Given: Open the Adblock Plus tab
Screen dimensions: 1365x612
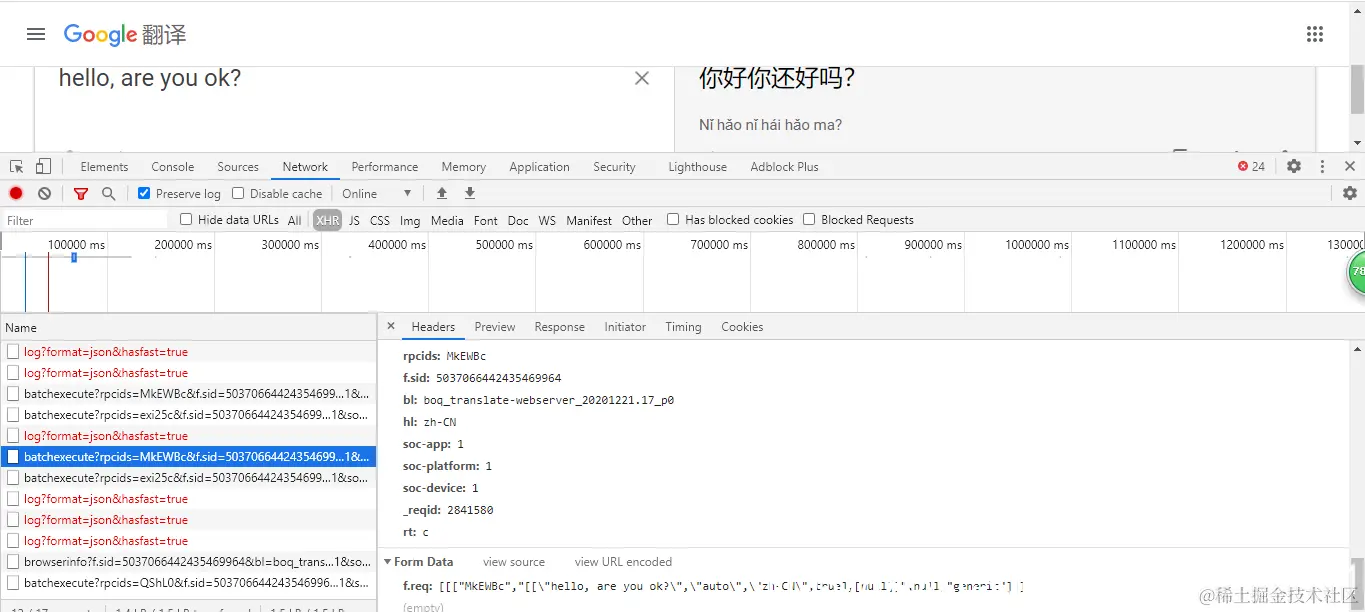Looking at the screenshot, I should point(784,167).
